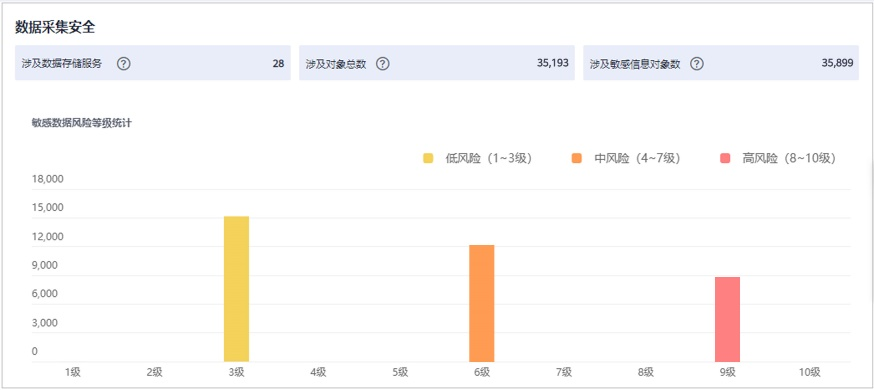This screenshot has width=874, height=390.
Task: Select the red 9级 bar
Action: pos(727,320)
